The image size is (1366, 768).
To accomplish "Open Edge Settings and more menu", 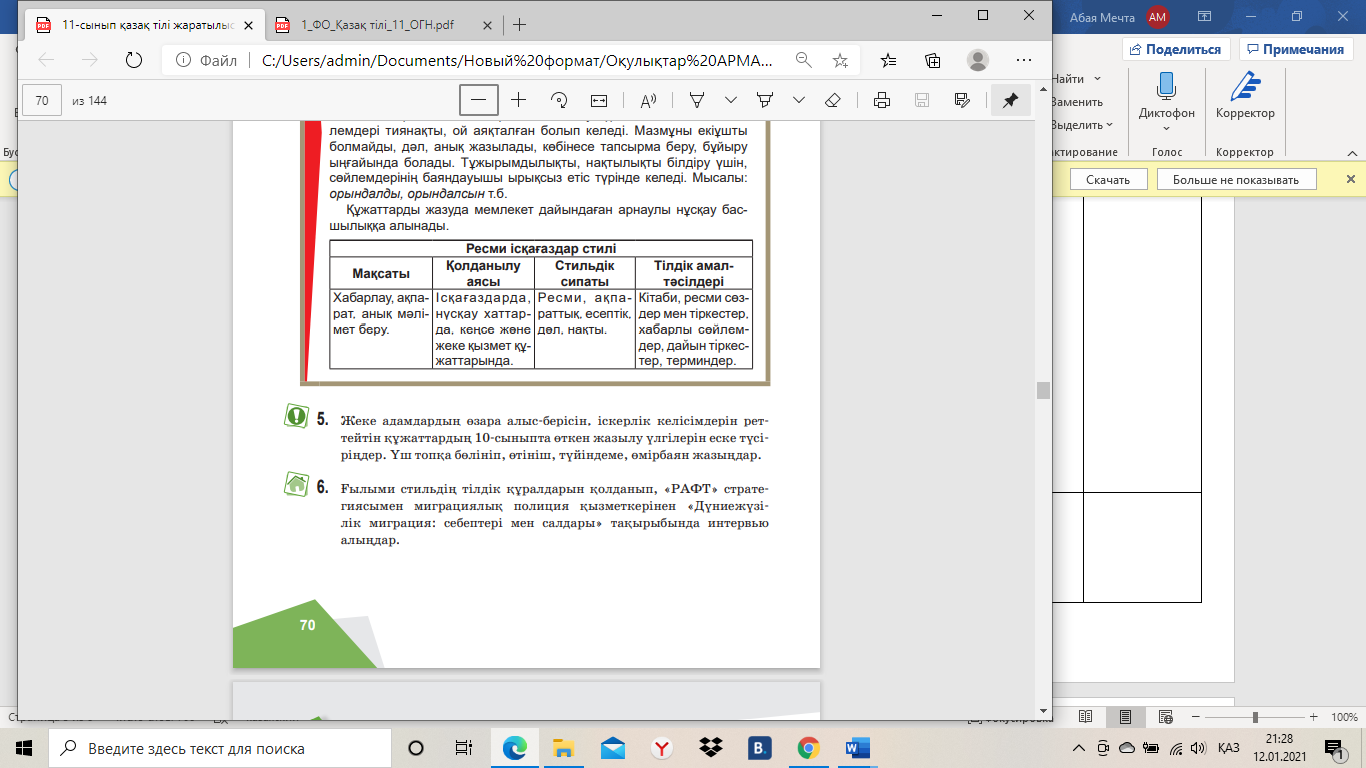I will [x=1023, y=60].
